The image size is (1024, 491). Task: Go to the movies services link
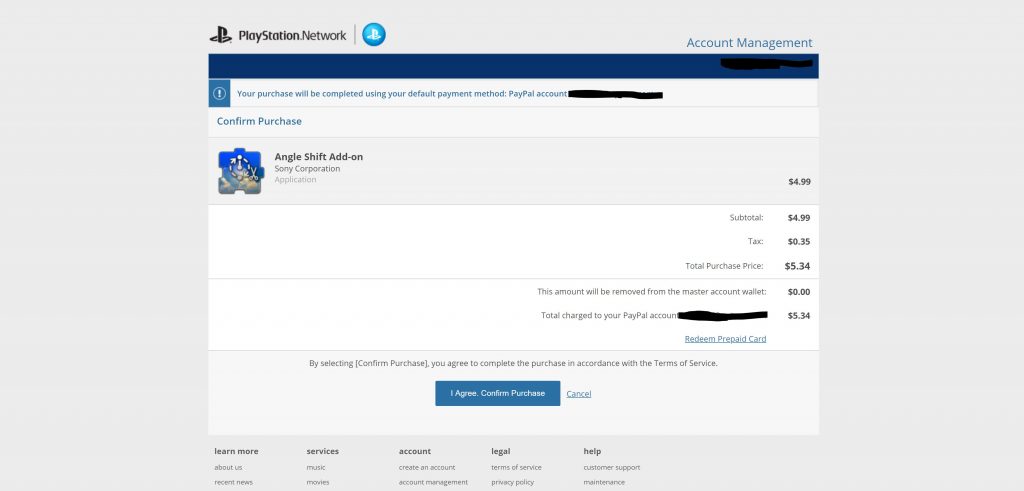317,483
